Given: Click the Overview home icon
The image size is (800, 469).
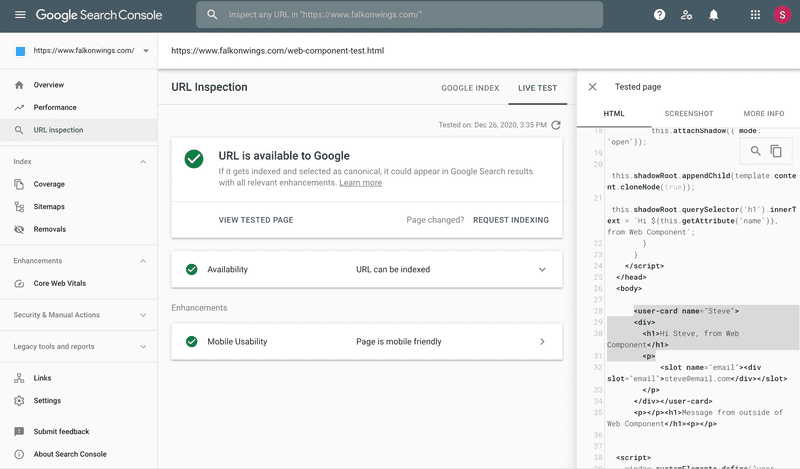Looking at the screenshot, I should pyautogui.click(x=19, y=85).
